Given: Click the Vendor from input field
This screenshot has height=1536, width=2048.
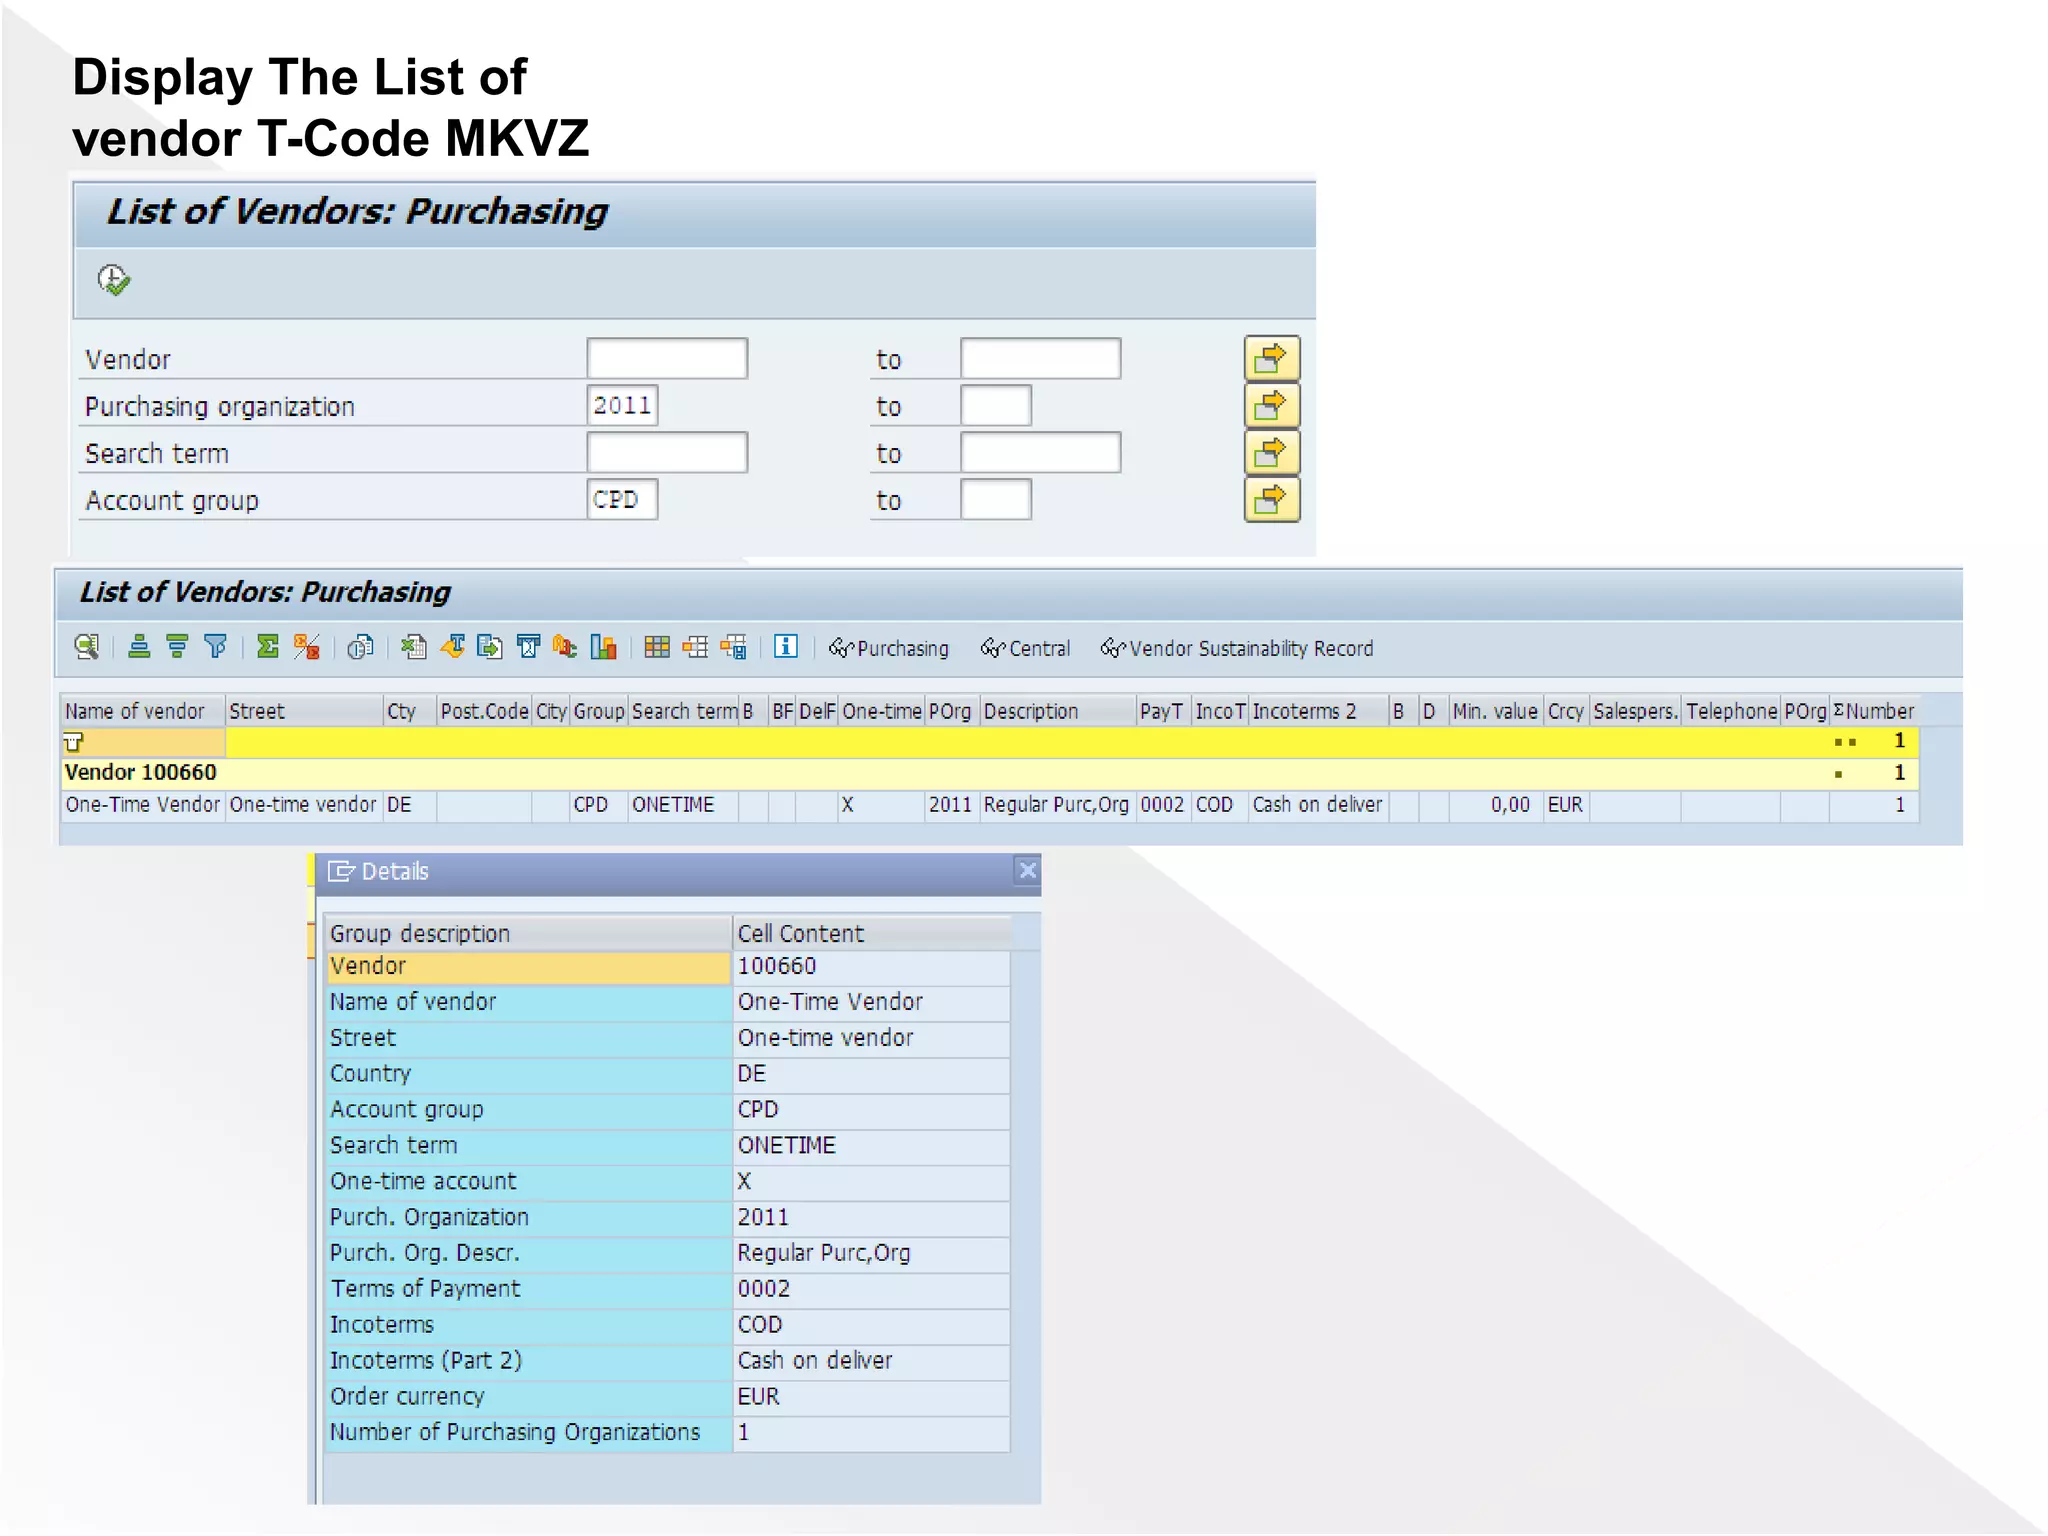Looking at the screenshot, I should click(x=667, y=358).
